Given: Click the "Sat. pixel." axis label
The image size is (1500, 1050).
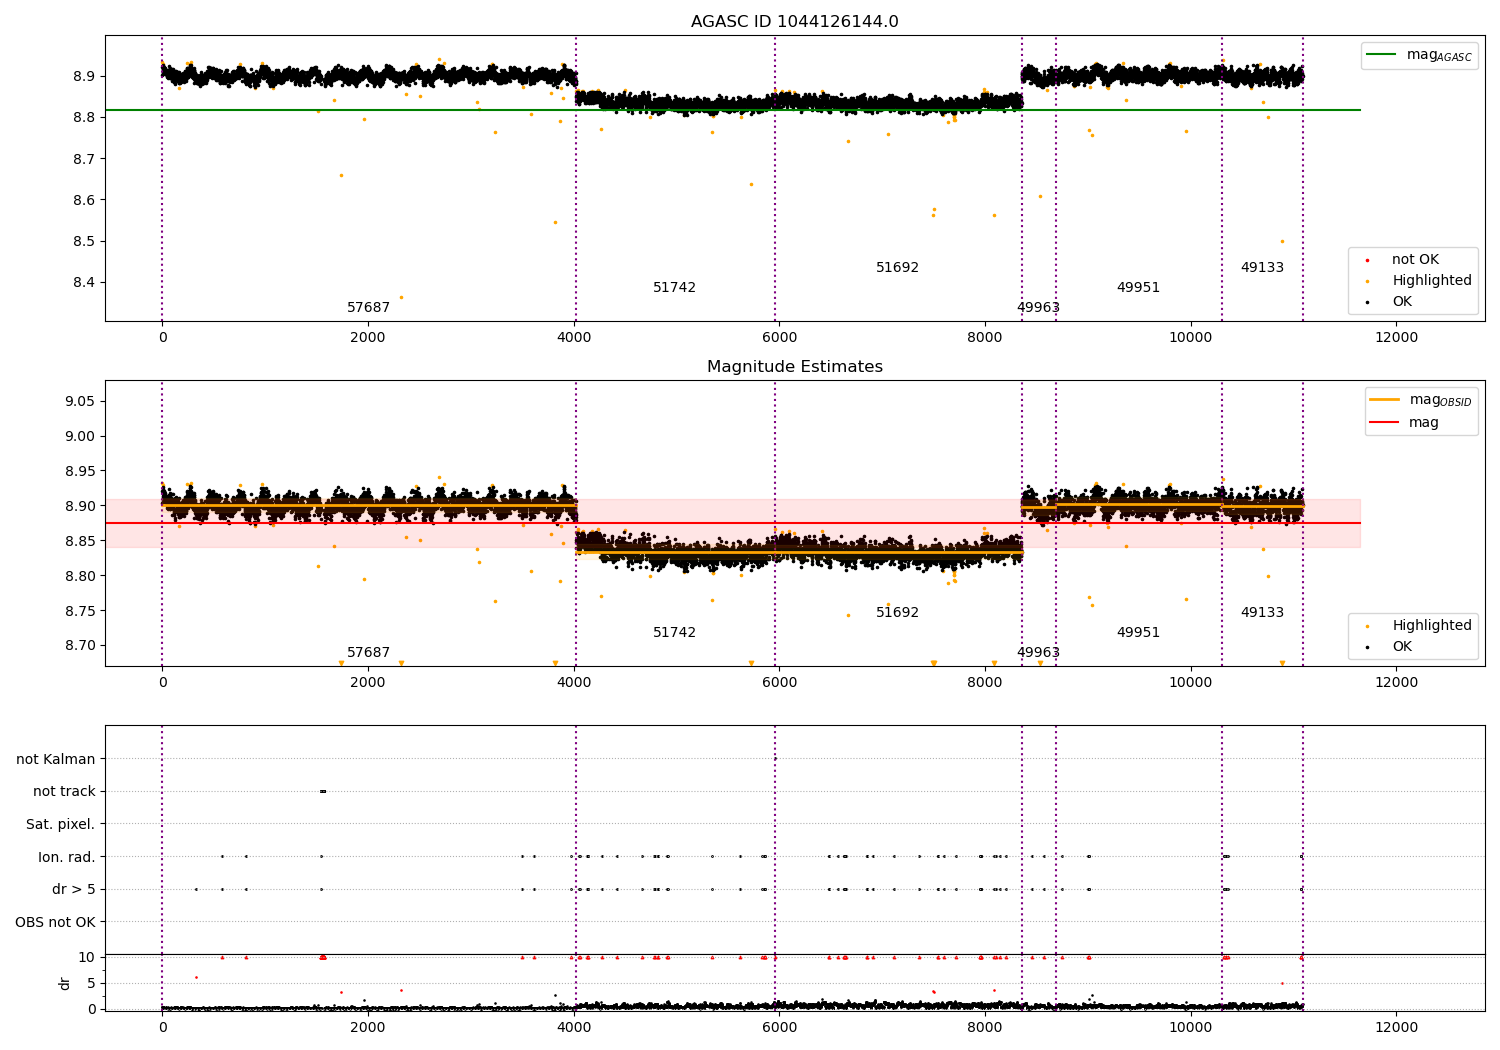Looking at the screenshot, I should [61, 825].
